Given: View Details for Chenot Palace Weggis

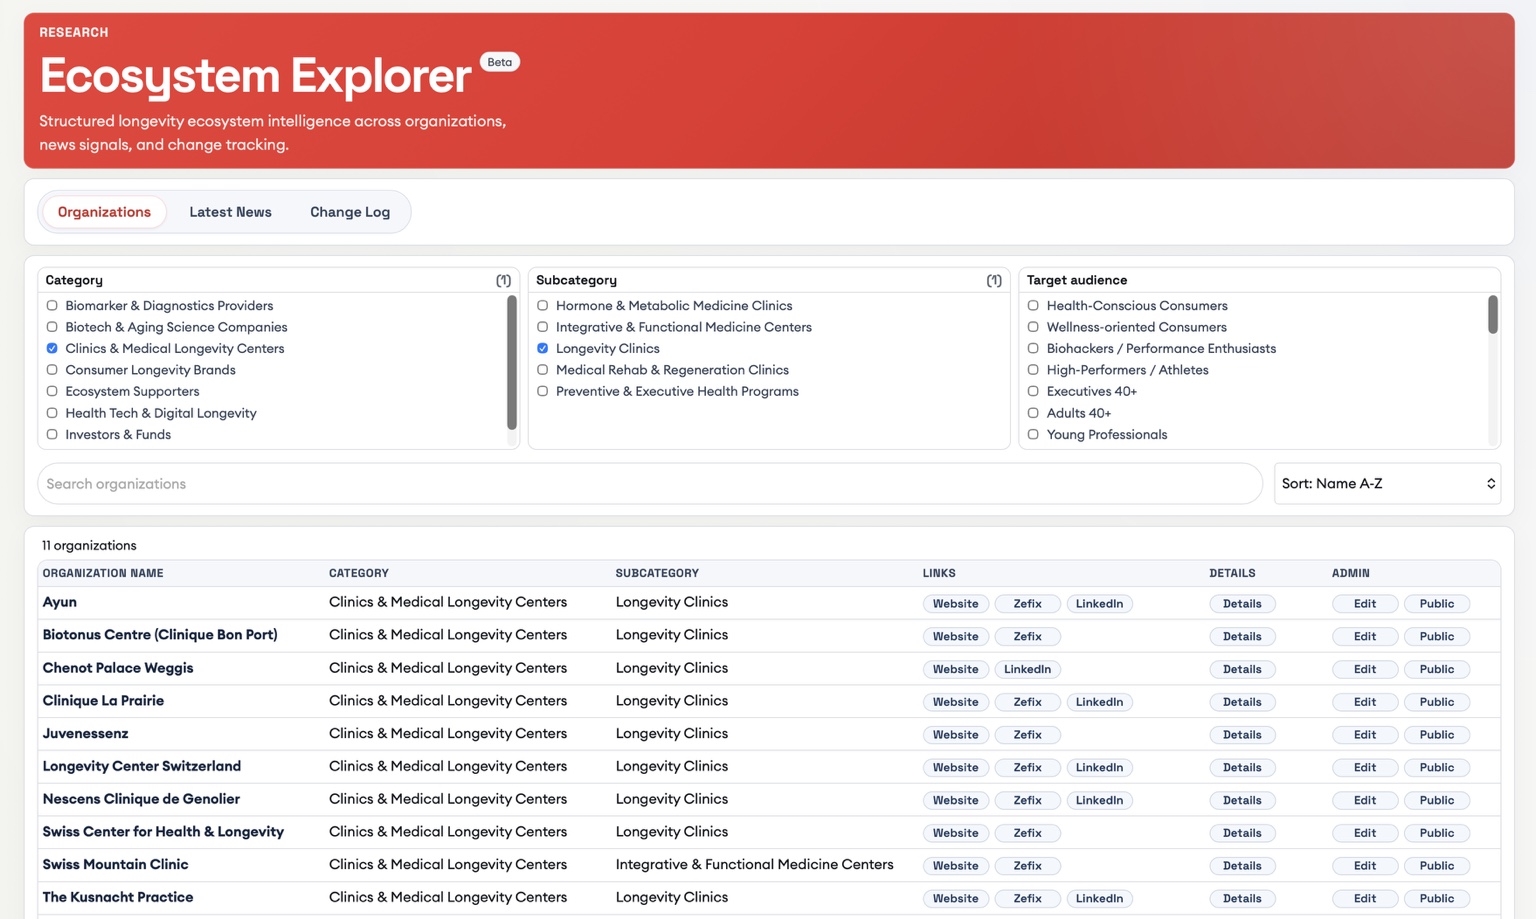Looking at the screenshot, I should (1242, 668).
